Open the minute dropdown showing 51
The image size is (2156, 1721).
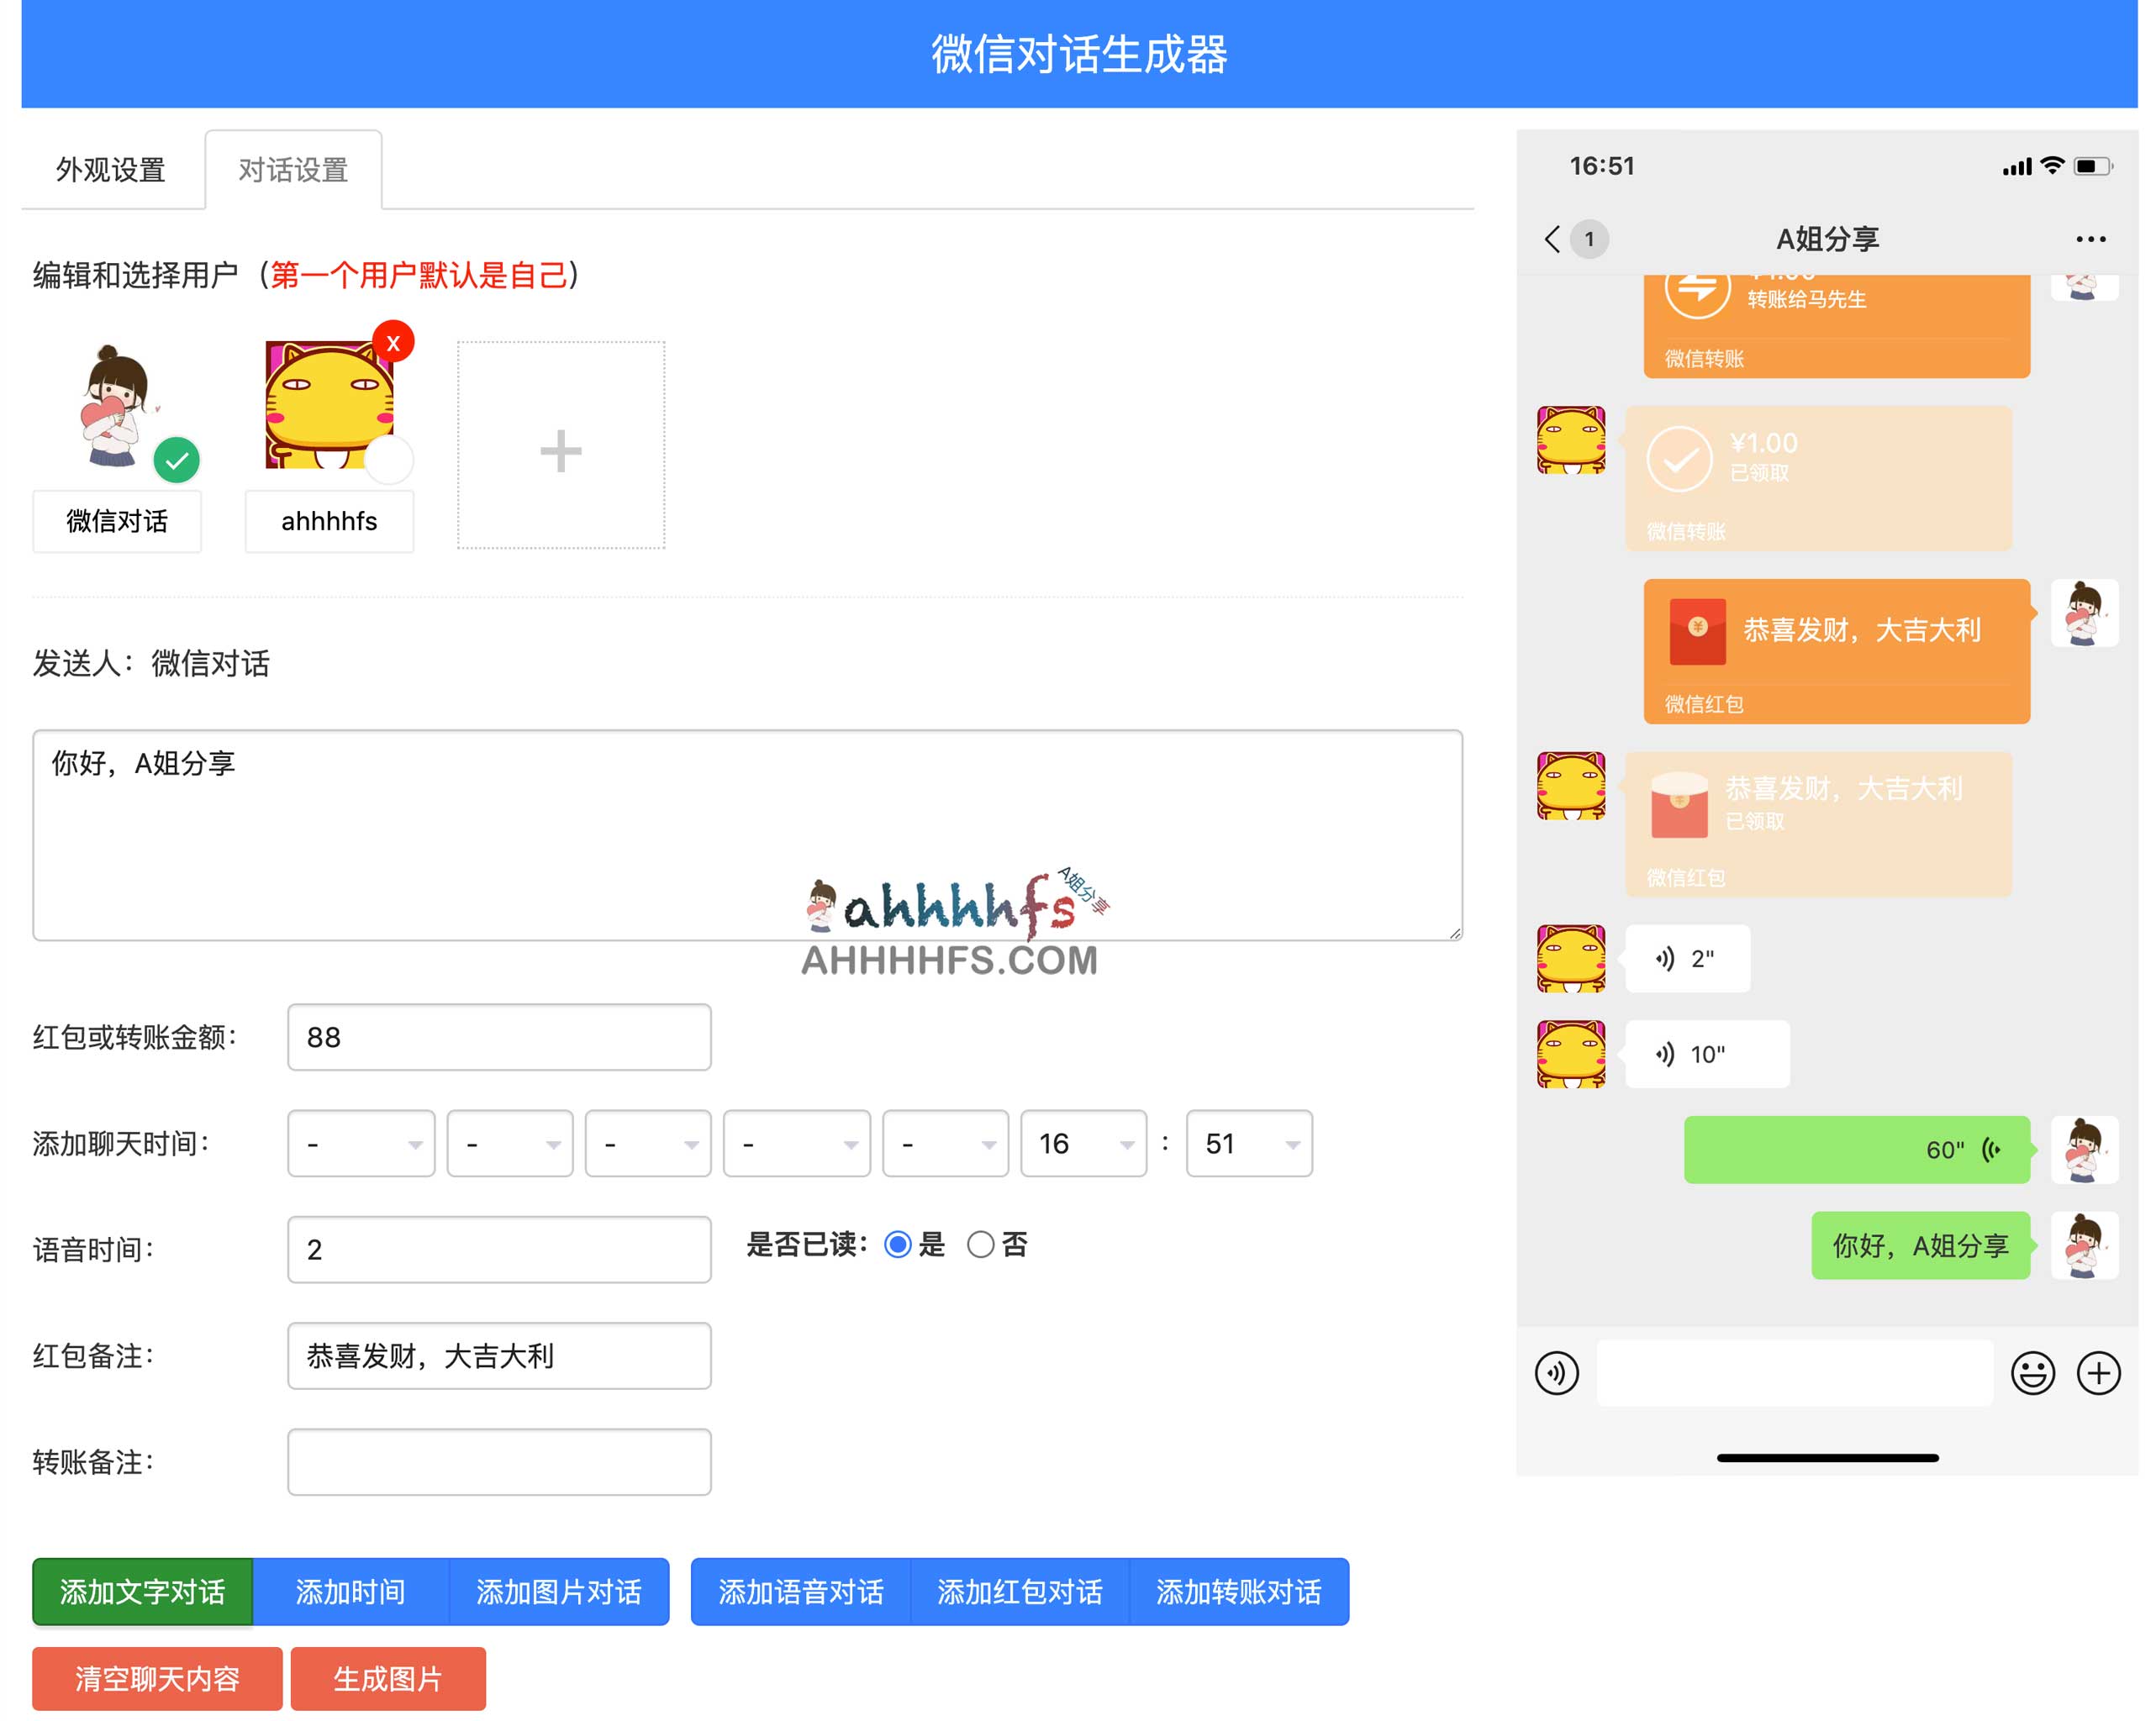tap(1248, 1143)
